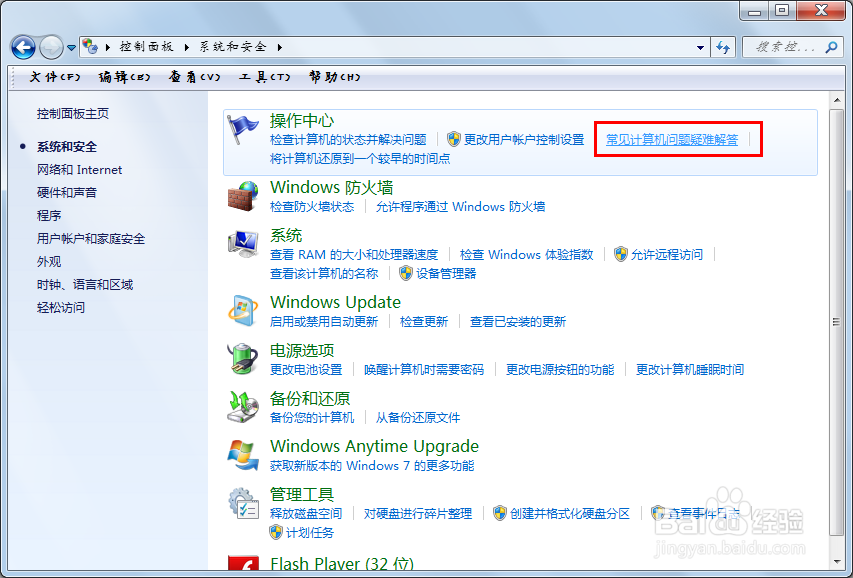Image resolution: width=853 pixels, height=578 pixels.
Task: Click the Windows Firewall brick wall icon
Action: 243,196
